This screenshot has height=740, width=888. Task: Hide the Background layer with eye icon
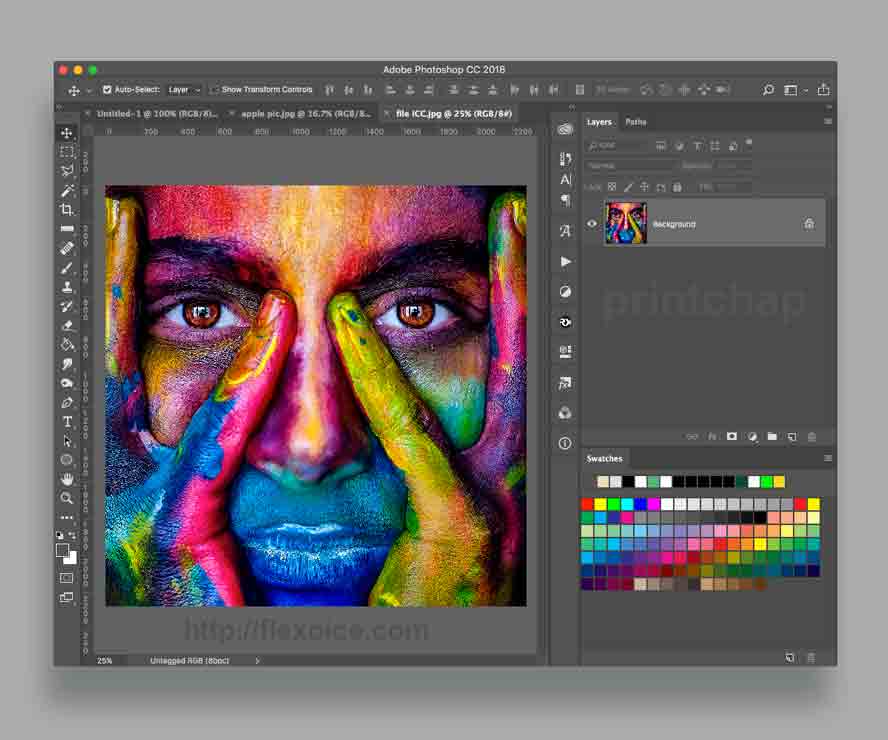[591, 224]
